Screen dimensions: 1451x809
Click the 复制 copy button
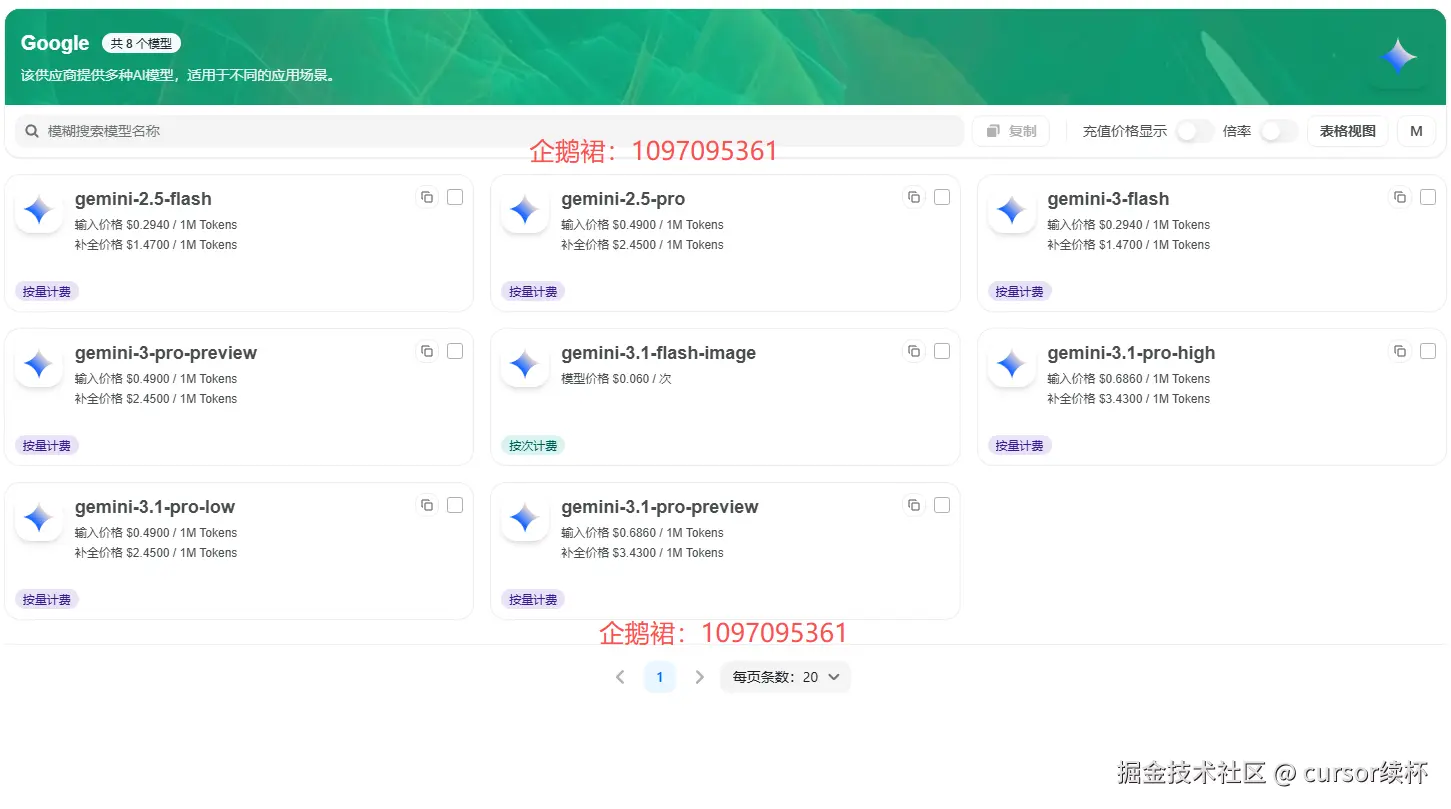pos(1010,130)
